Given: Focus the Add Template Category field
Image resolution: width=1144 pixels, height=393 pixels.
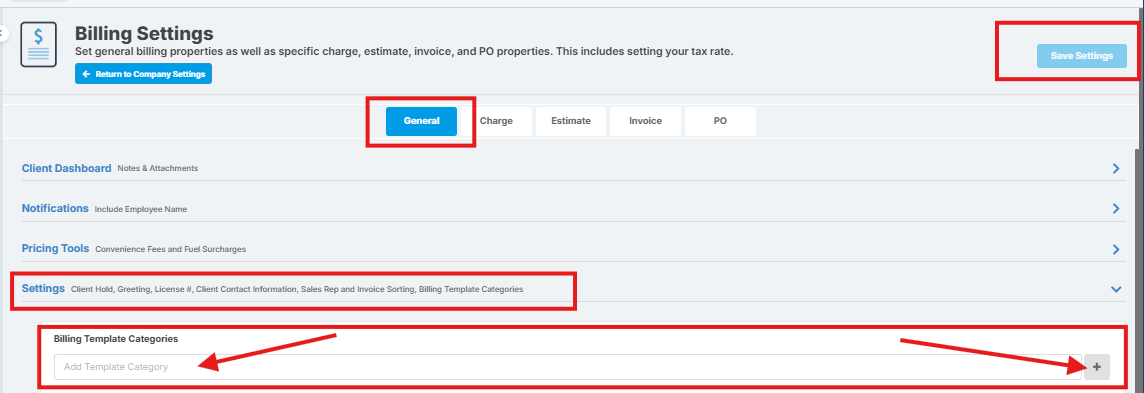Looking at the screenshot, I should [x=568, y=367].
